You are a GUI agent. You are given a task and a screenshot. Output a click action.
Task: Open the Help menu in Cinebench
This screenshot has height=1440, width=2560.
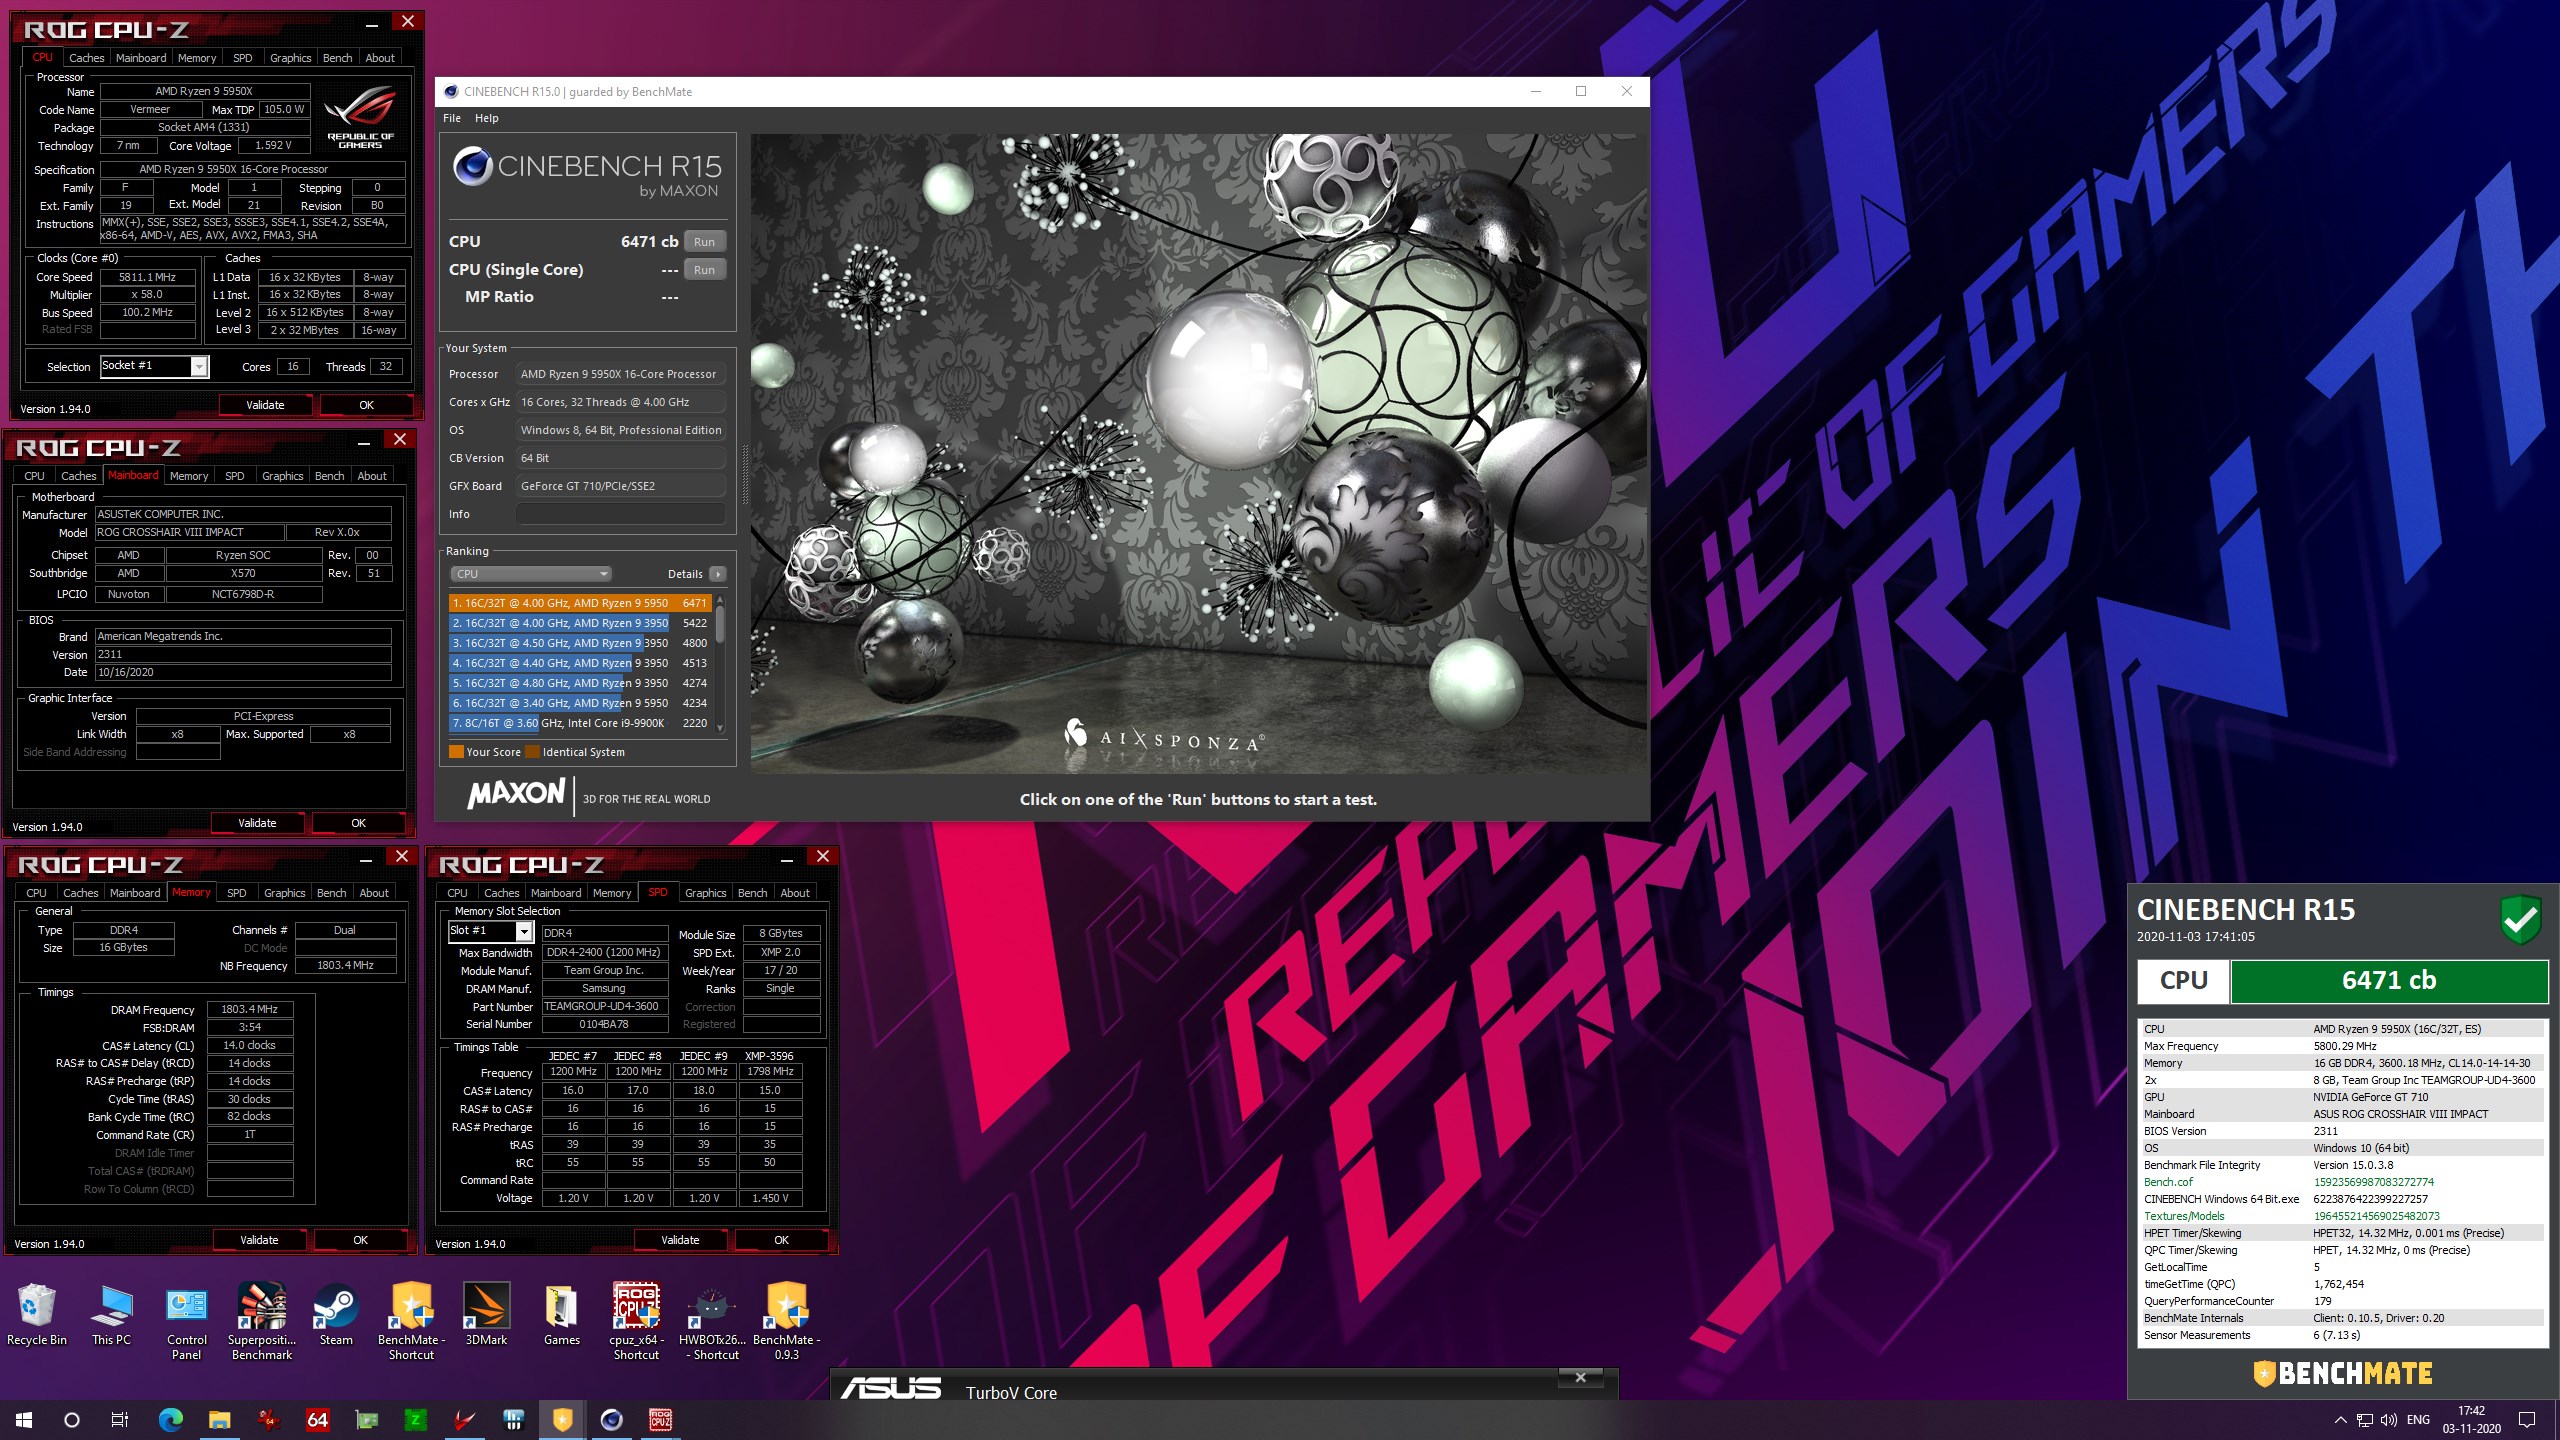(486, 118)
